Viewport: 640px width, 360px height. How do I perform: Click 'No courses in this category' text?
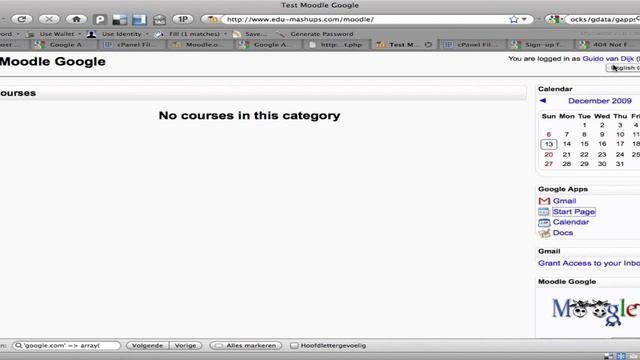(x=249, y=116)
